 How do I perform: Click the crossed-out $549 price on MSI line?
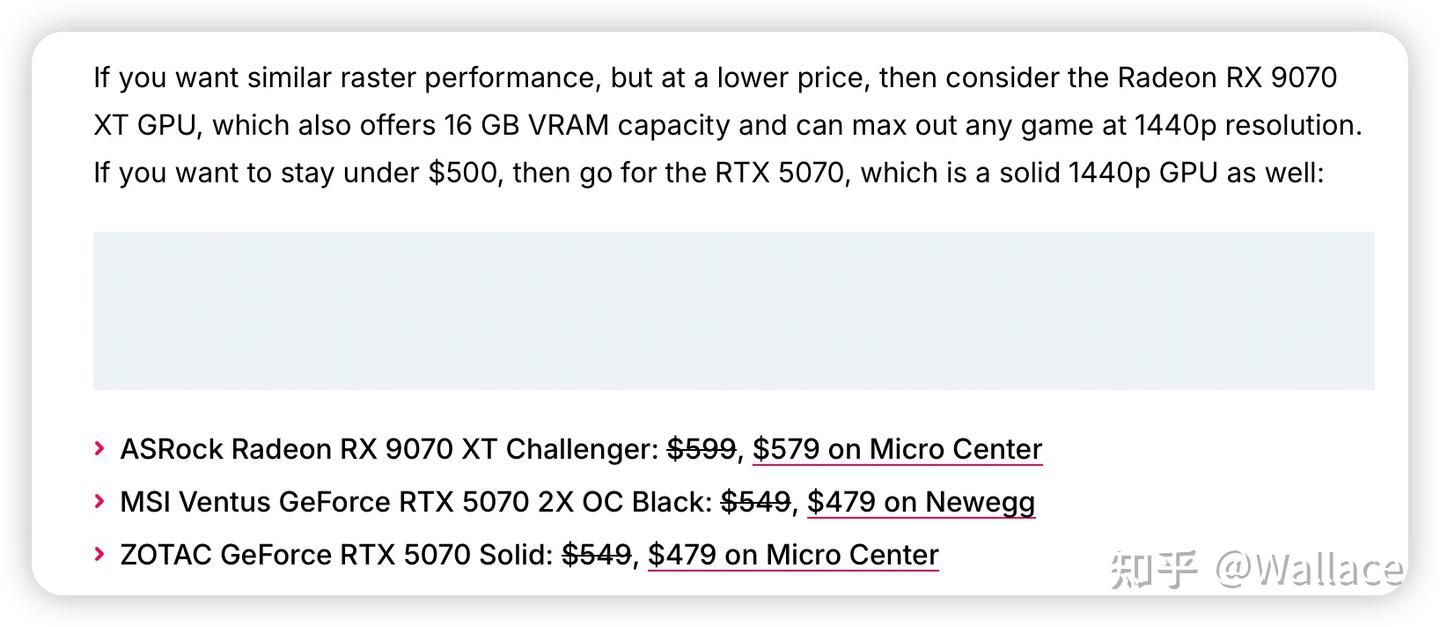(755, 502)
